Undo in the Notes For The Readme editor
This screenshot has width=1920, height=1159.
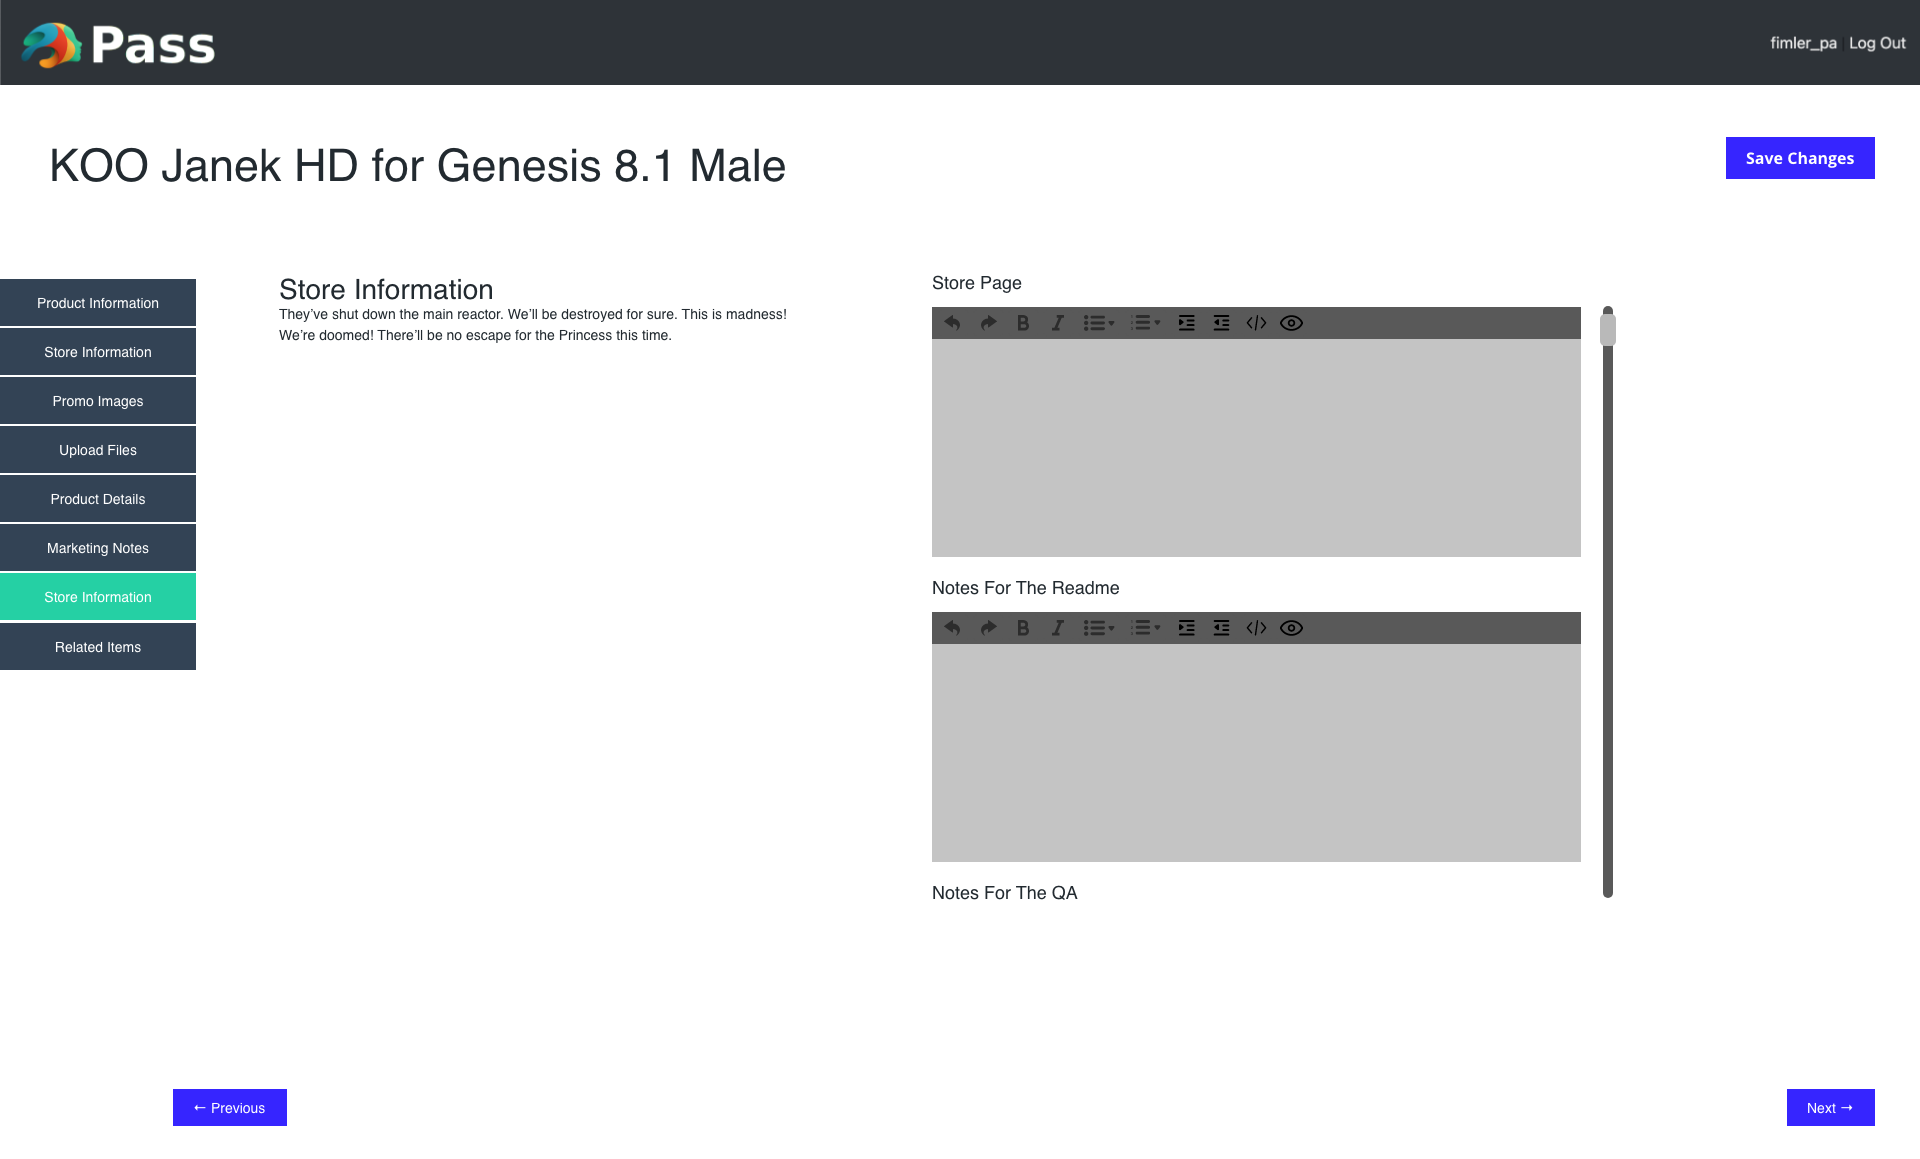point(952,628)
